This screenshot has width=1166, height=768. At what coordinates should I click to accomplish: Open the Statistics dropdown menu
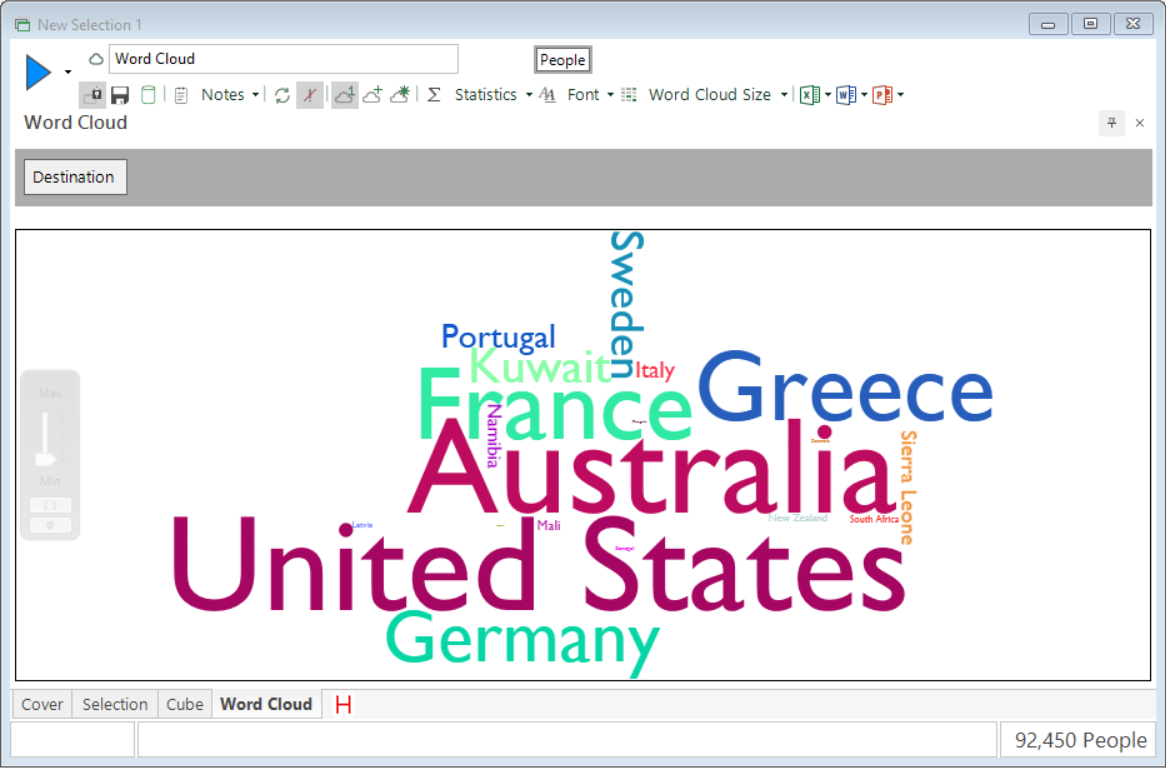pos(529,95)
